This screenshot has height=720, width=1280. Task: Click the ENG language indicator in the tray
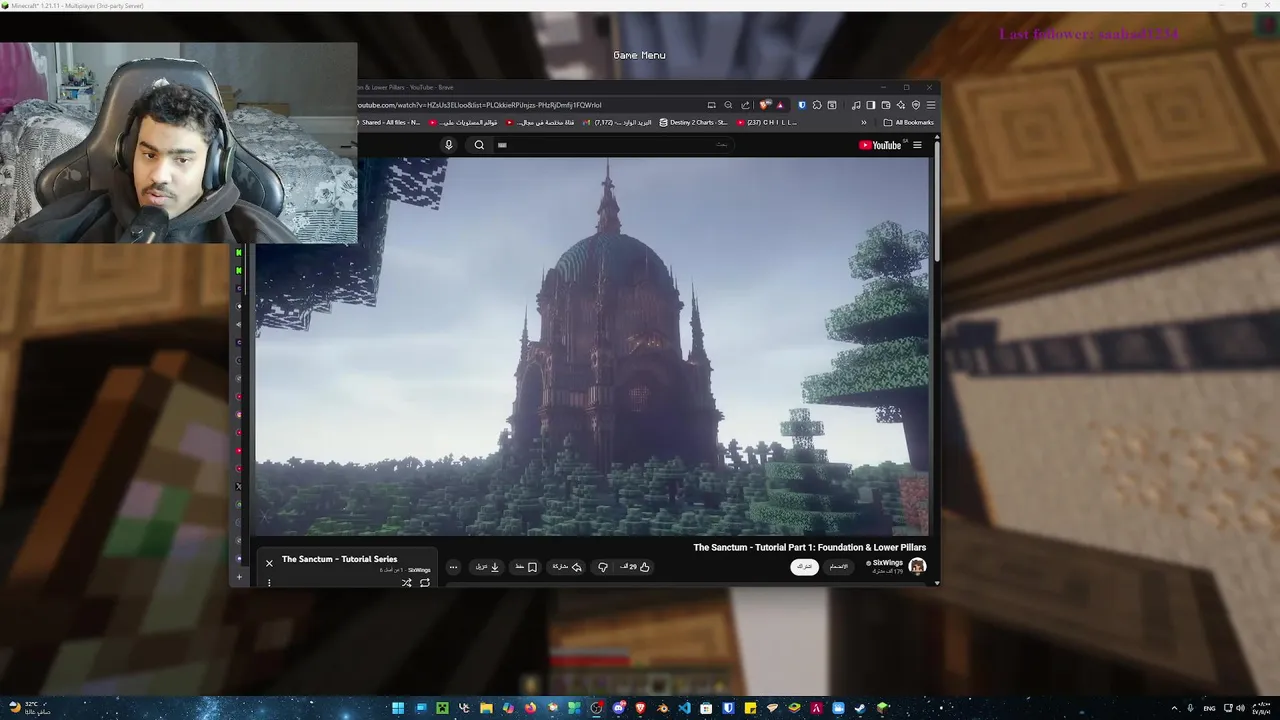pos(1210,708)
